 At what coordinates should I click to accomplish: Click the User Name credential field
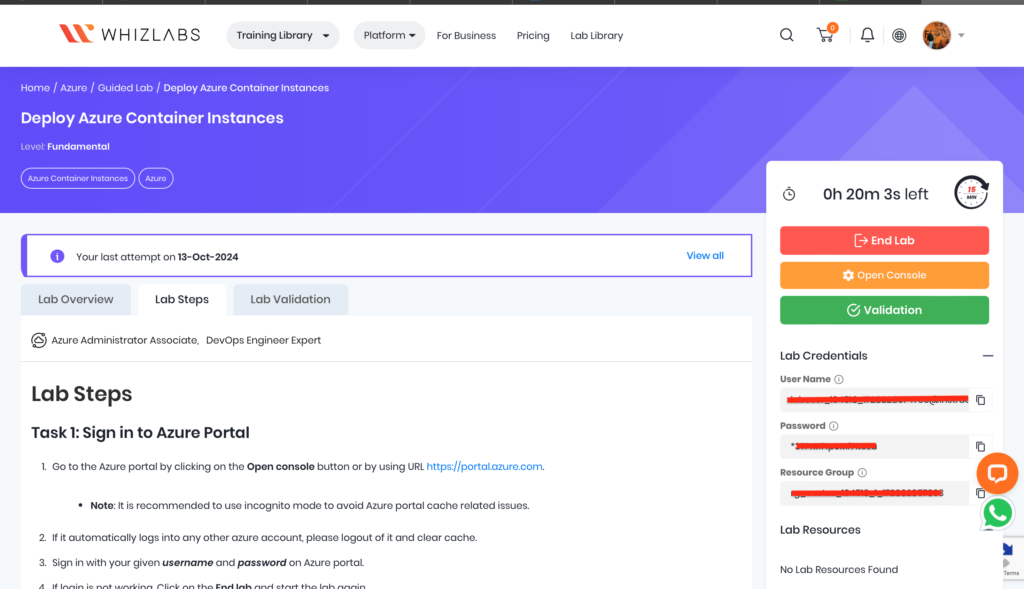875,400
